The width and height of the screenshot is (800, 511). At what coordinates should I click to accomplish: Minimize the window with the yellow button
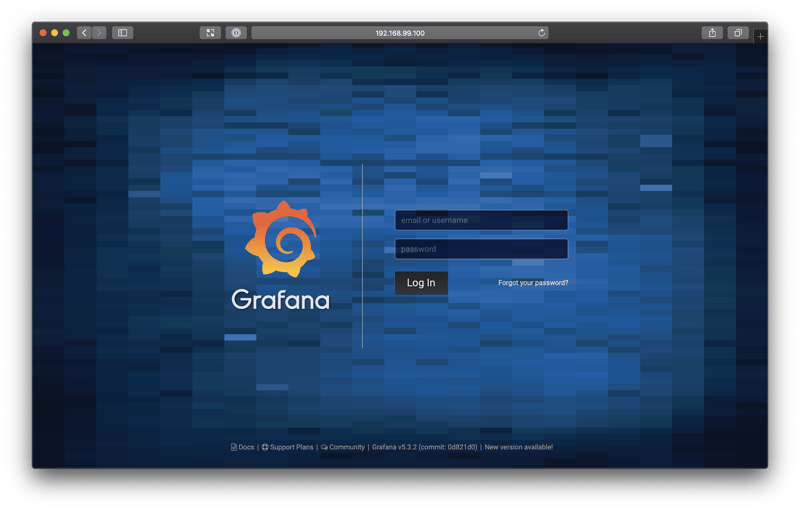tap(55, 33)
